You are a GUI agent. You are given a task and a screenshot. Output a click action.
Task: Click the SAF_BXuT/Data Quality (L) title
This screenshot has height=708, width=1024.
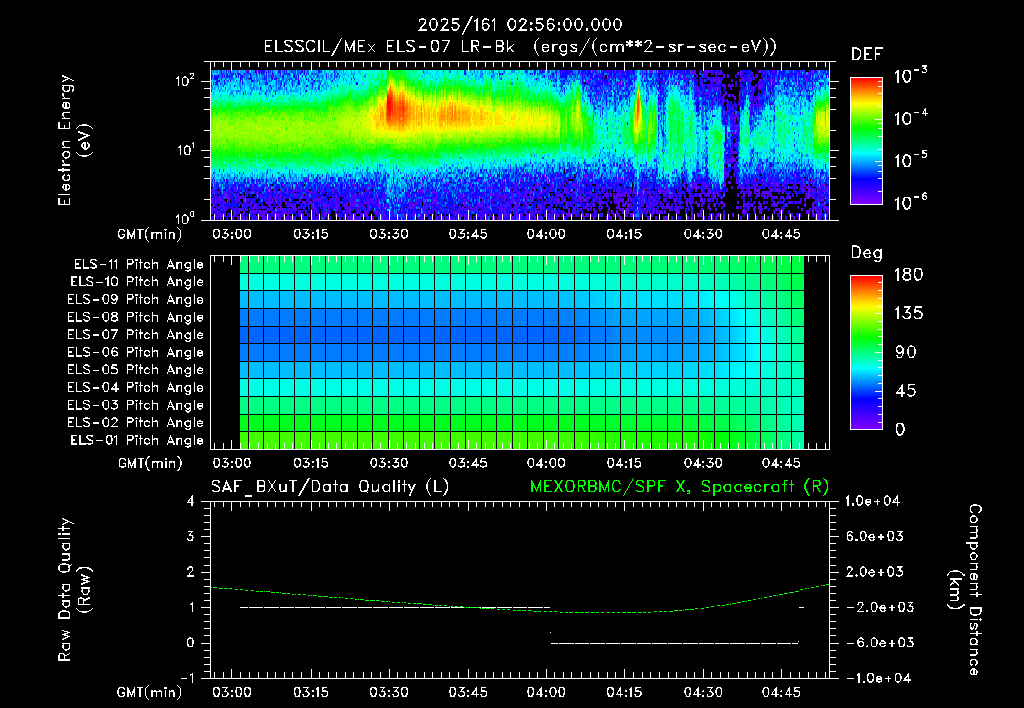[330, 487]
